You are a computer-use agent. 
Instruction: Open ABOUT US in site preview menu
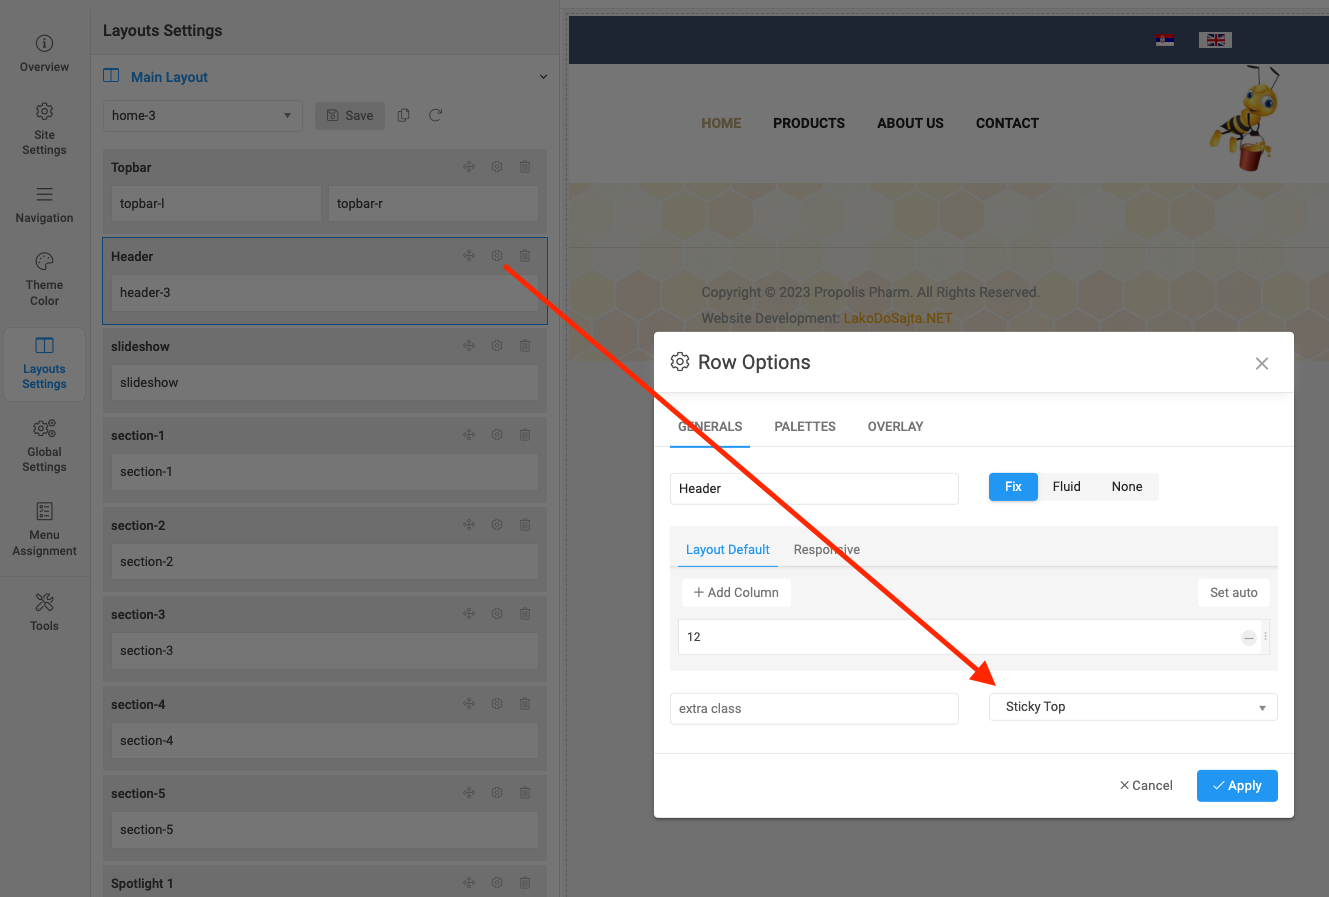click(910, 123)
